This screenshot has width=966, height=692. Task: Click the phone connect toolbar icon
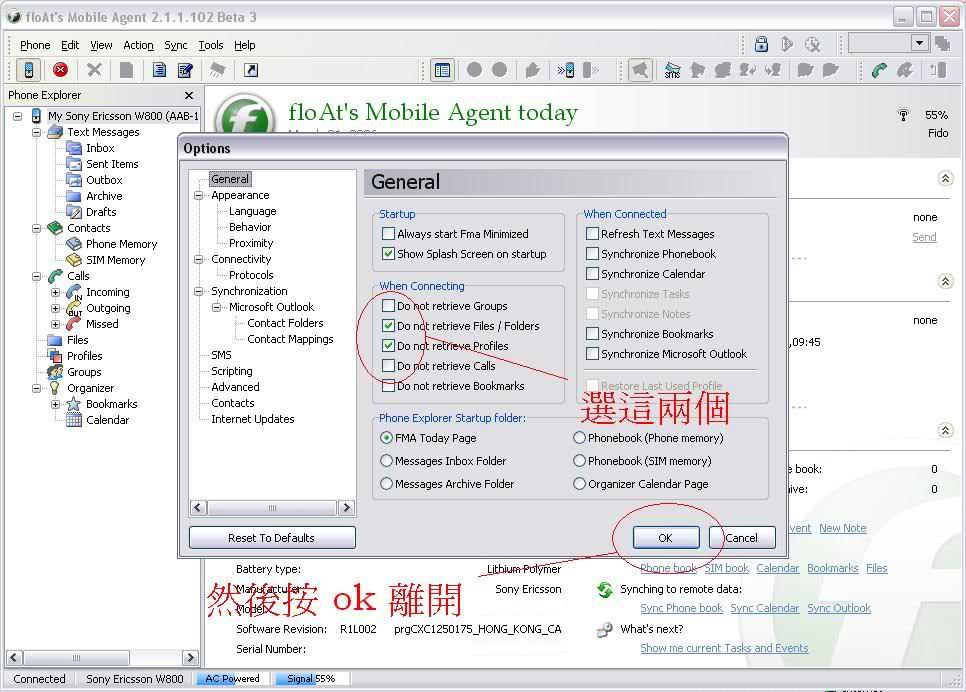click(28, 70)
